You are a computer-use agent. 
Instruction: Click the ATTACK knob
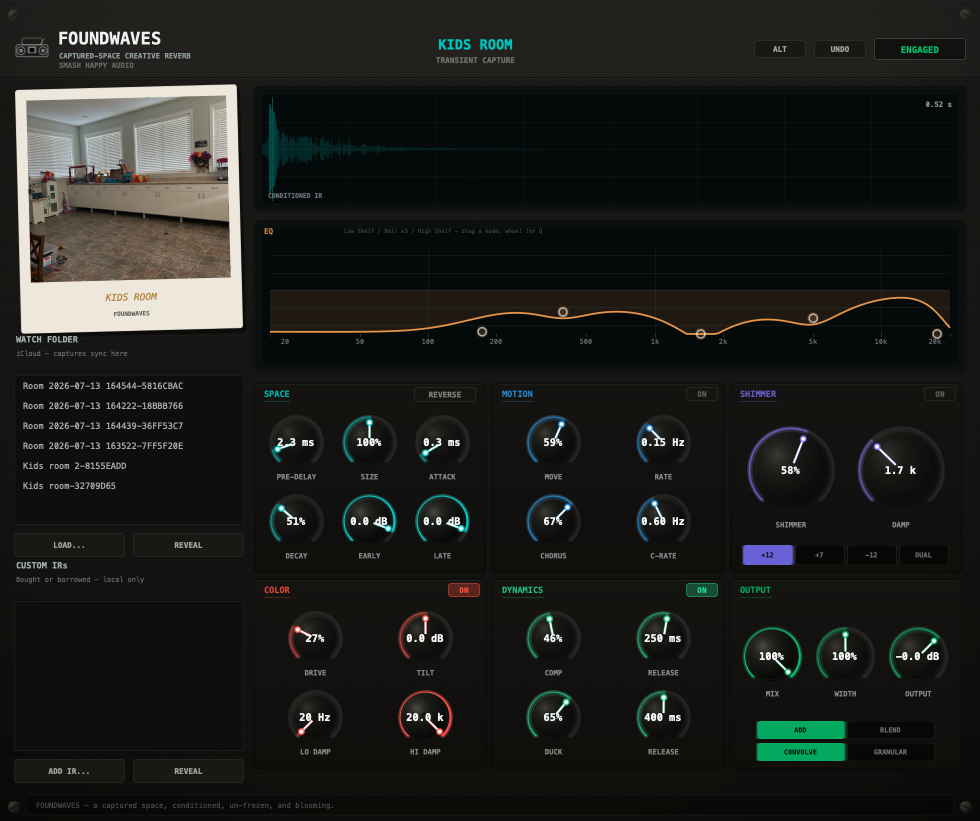[442, 442]
